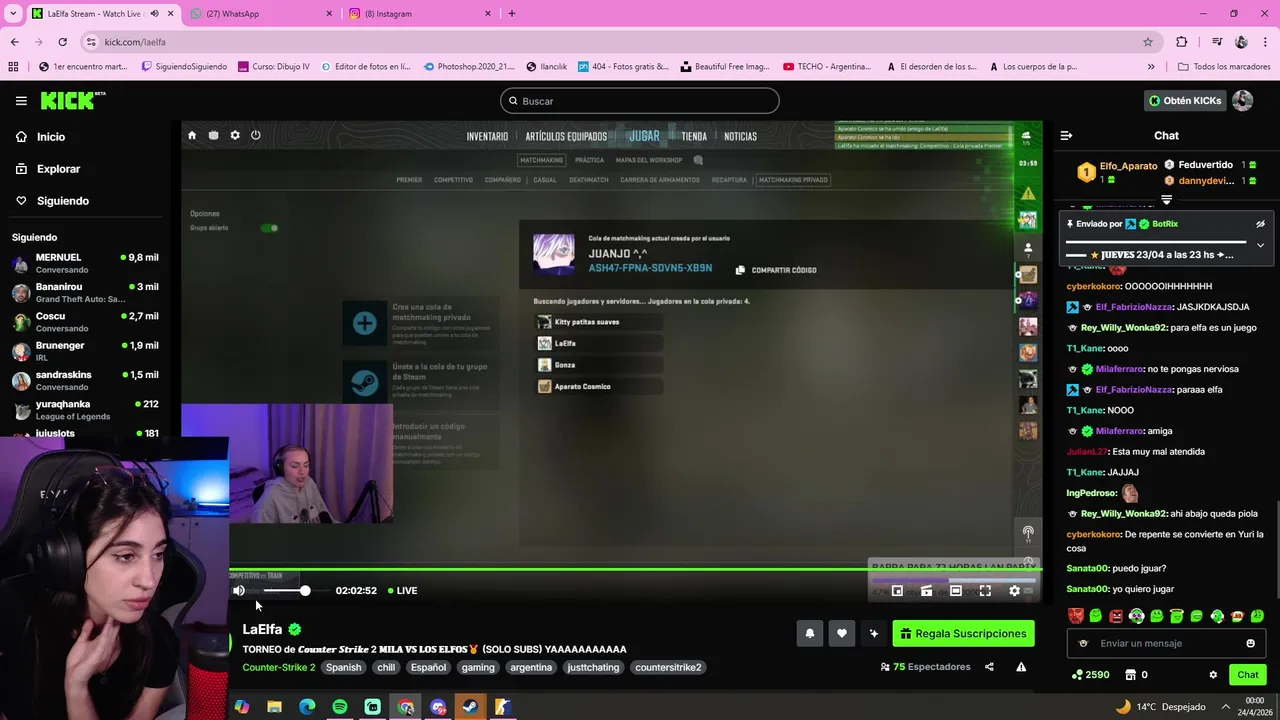
Task: Switch to the Instagram browser tab
Action: [x=418, y=13]
